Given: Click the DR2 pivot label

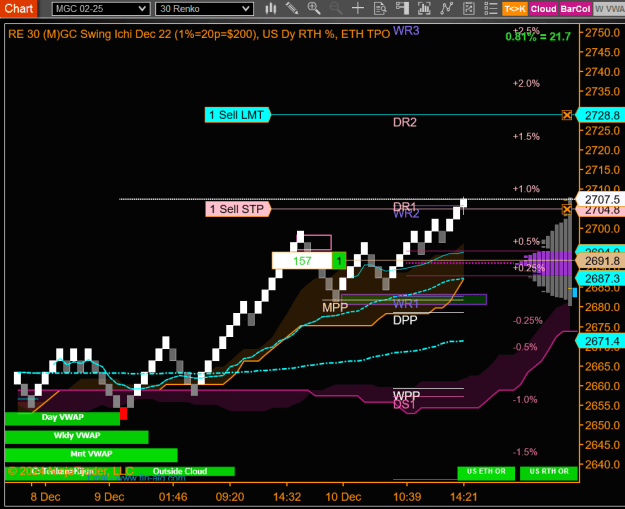Looking at the screenshot, I should pos(405,122).
